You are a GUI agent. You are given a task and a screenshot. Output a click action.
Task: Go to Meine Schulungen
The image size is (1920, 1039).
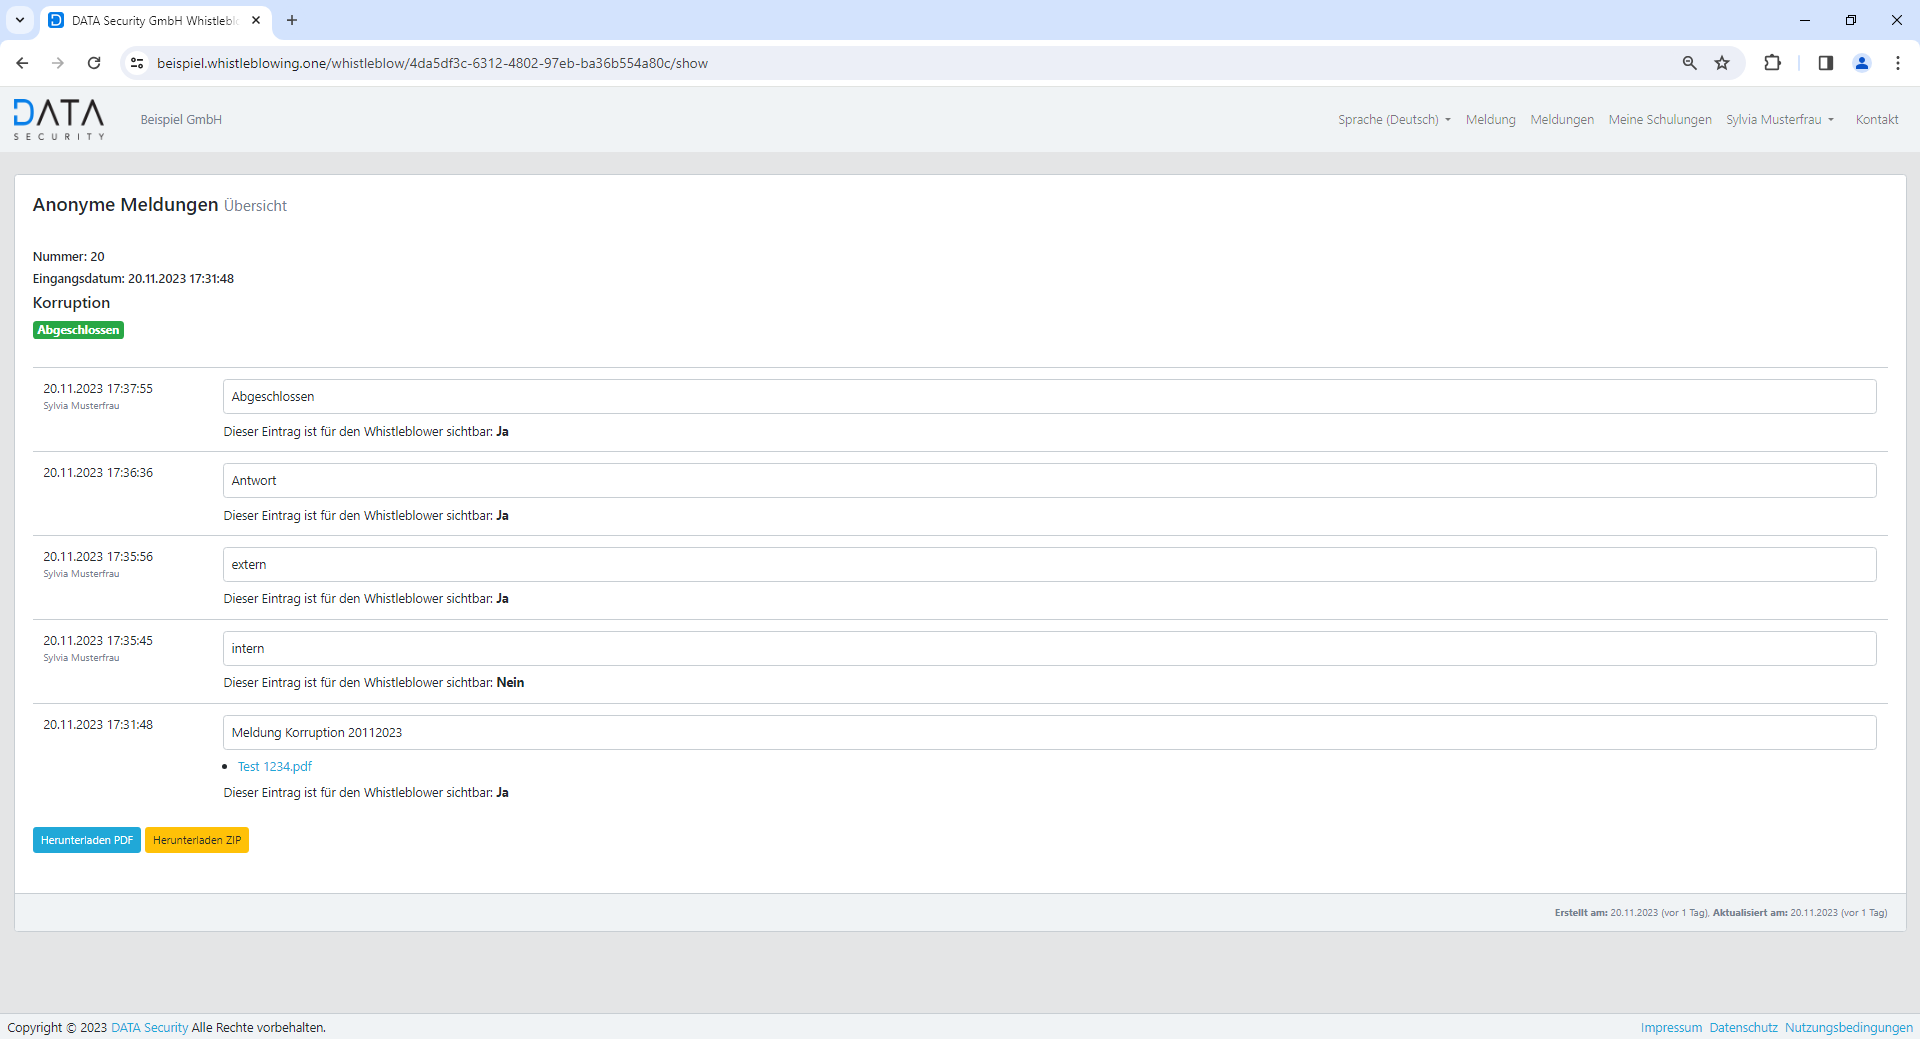point(1659,120)
